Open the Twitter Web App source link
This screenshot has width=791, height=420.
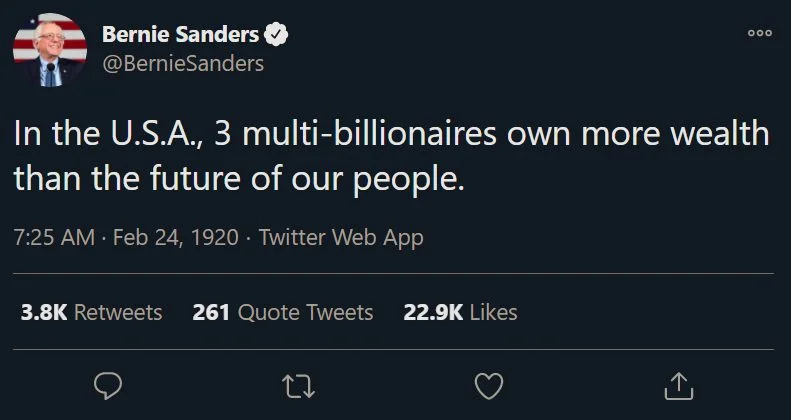point(341,238)
